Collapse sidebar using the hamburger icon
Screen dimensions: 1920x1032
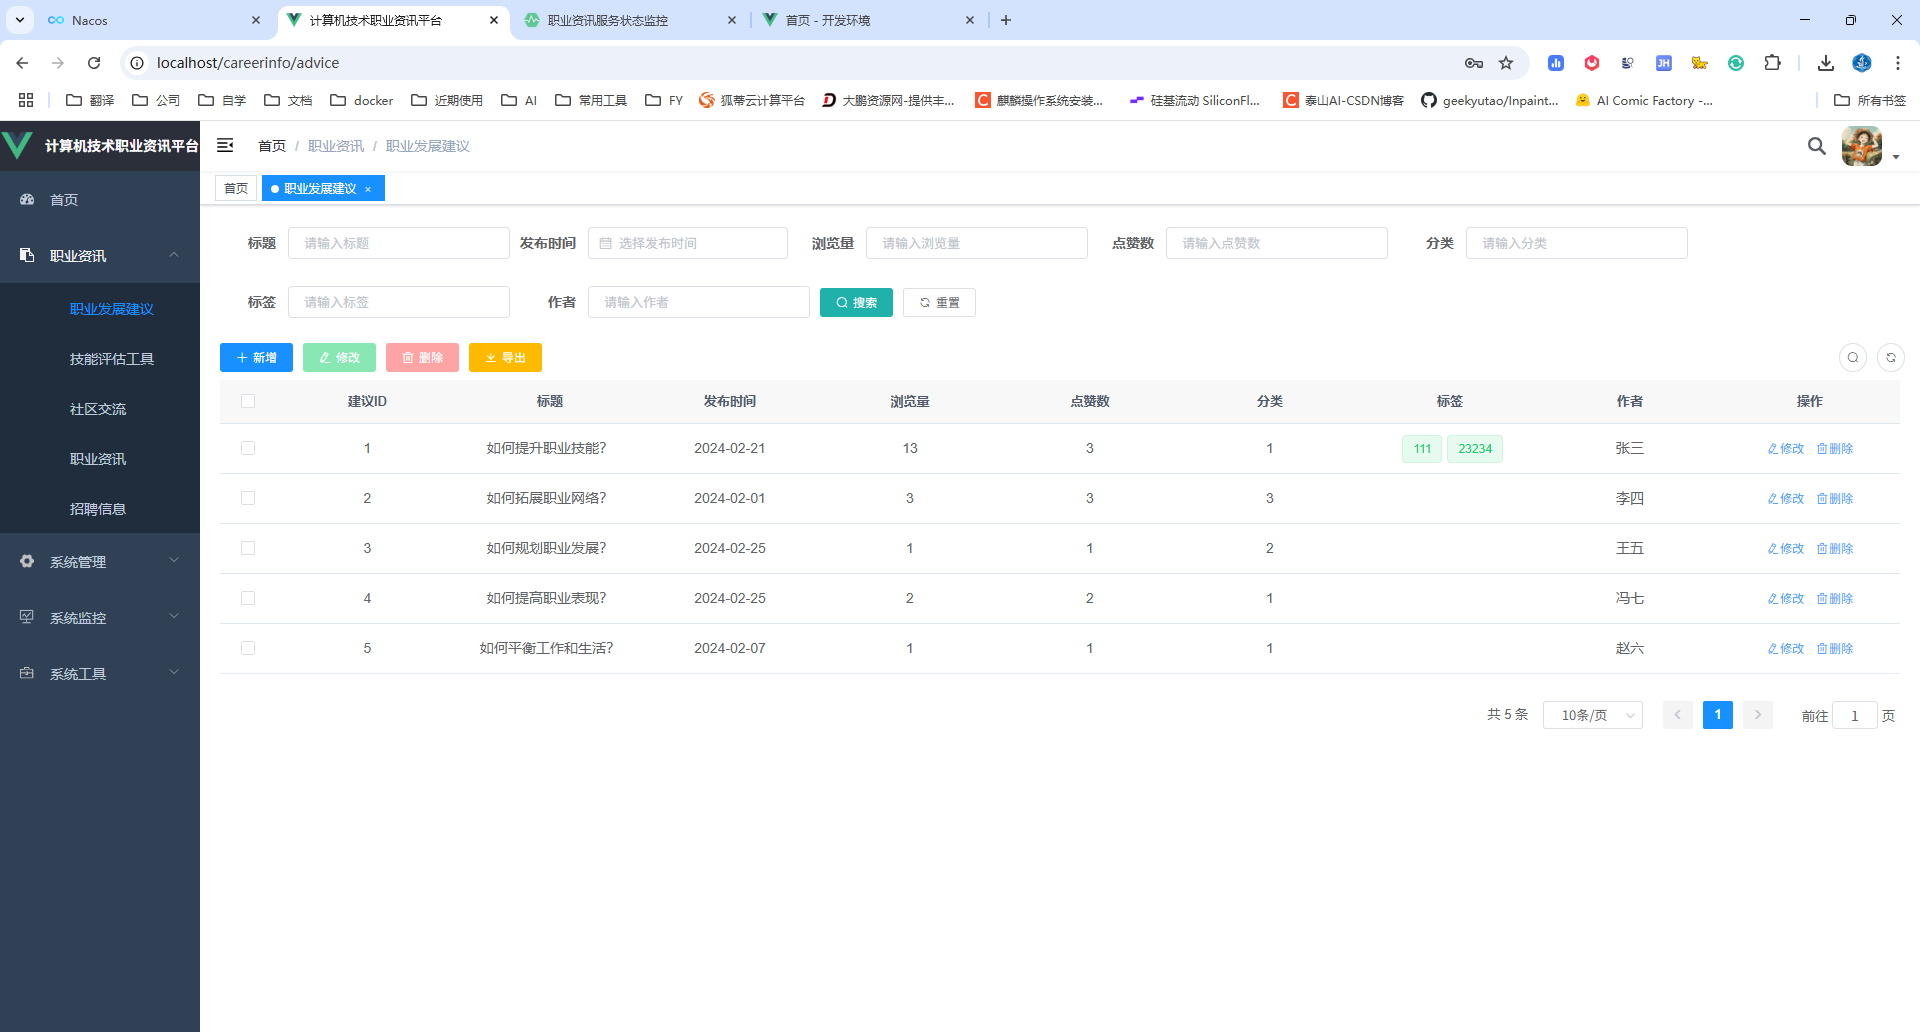[x=225, y=145]
